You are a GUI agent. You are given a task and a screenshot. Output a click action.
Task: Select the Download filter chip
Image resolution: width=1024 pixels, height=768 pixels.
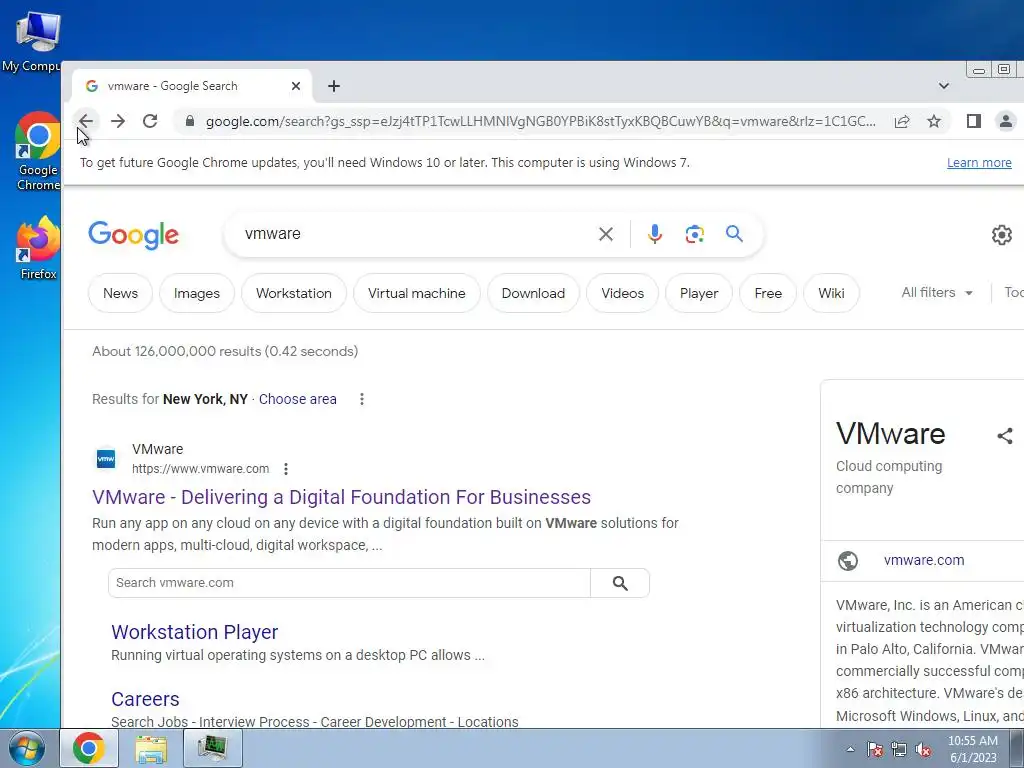point(533,293)
